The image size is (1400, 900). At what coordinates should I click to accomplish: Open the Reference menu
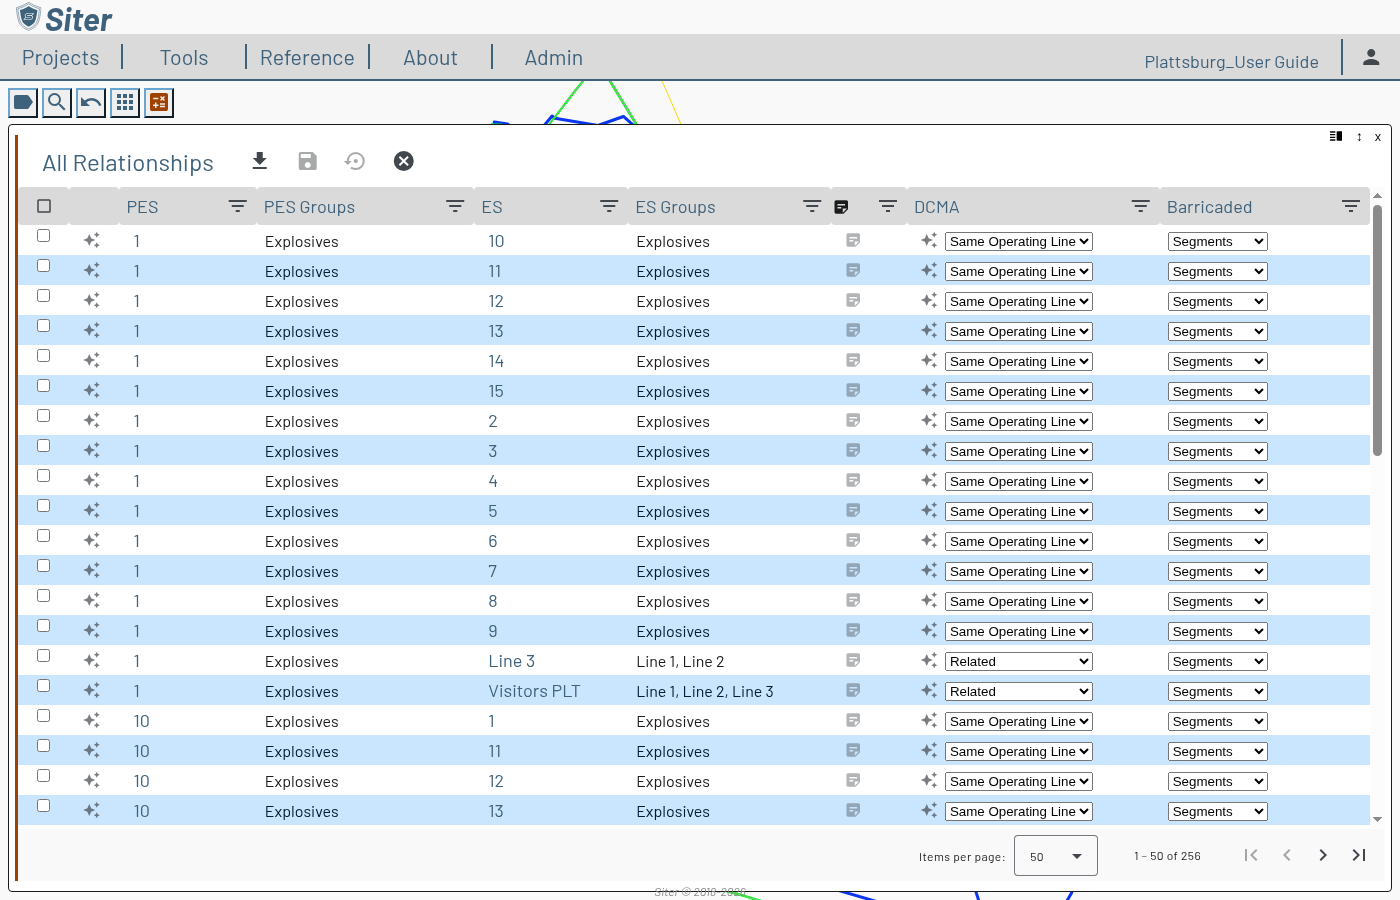[307, 58]
